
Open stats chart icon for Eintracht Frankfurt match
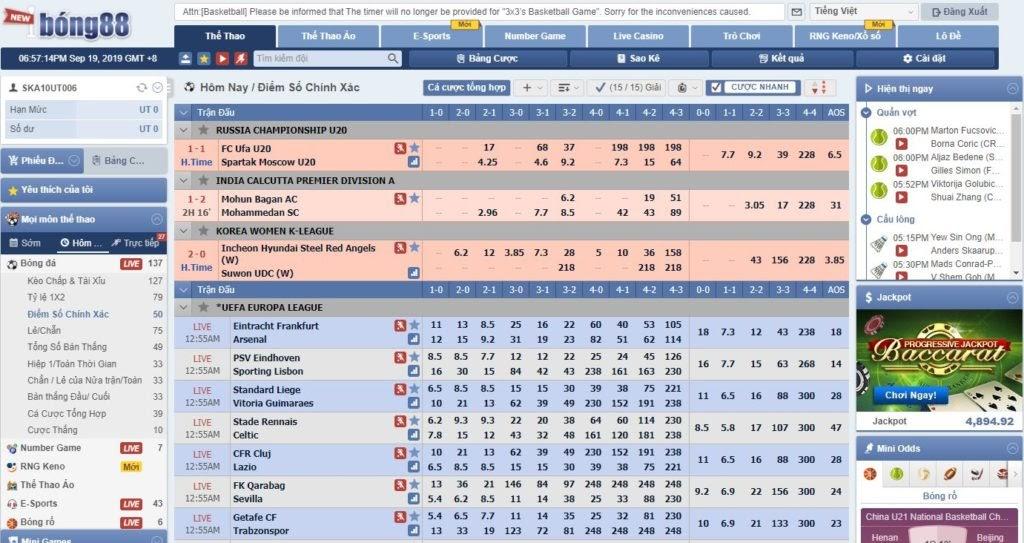pyautogui.click(x=413, y=339)
